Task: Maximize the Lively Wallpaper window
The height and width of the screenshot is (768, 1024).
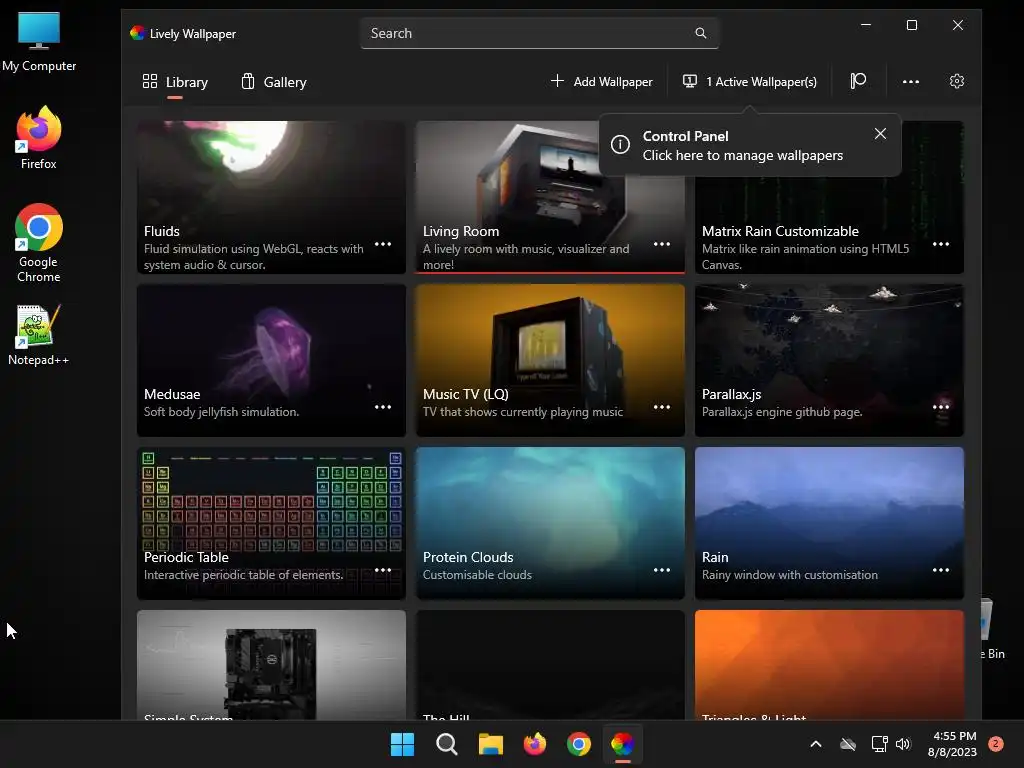Action: 912,25
